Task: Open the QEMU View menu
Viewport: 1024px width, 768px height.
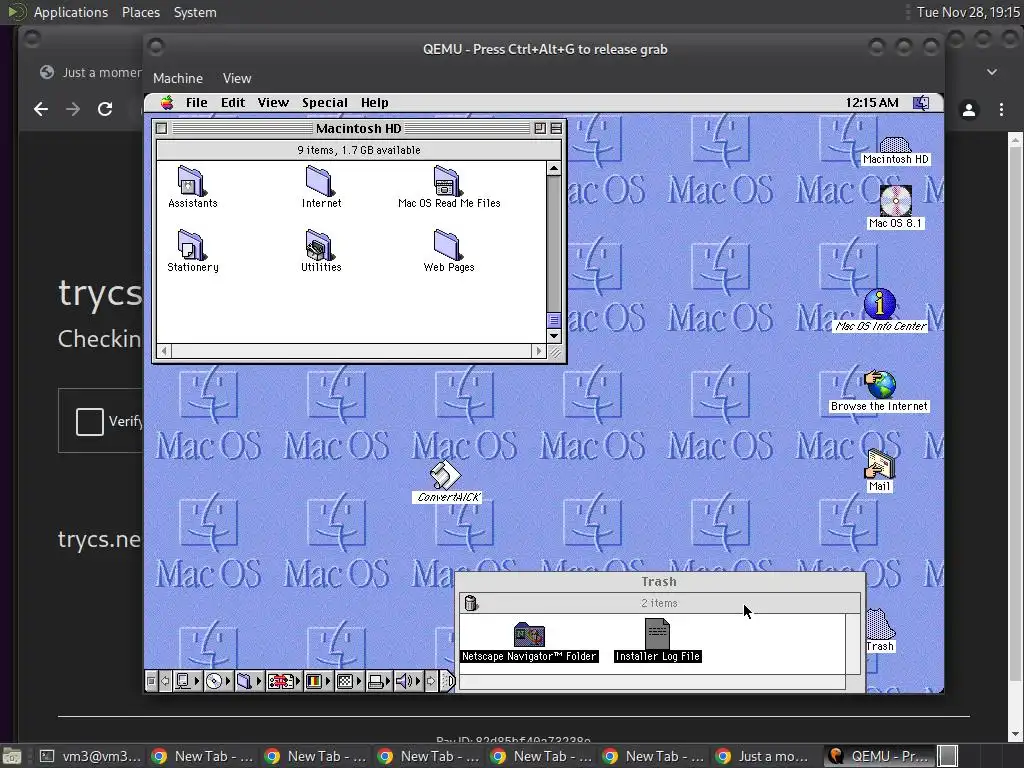Action: coord(236,78)
